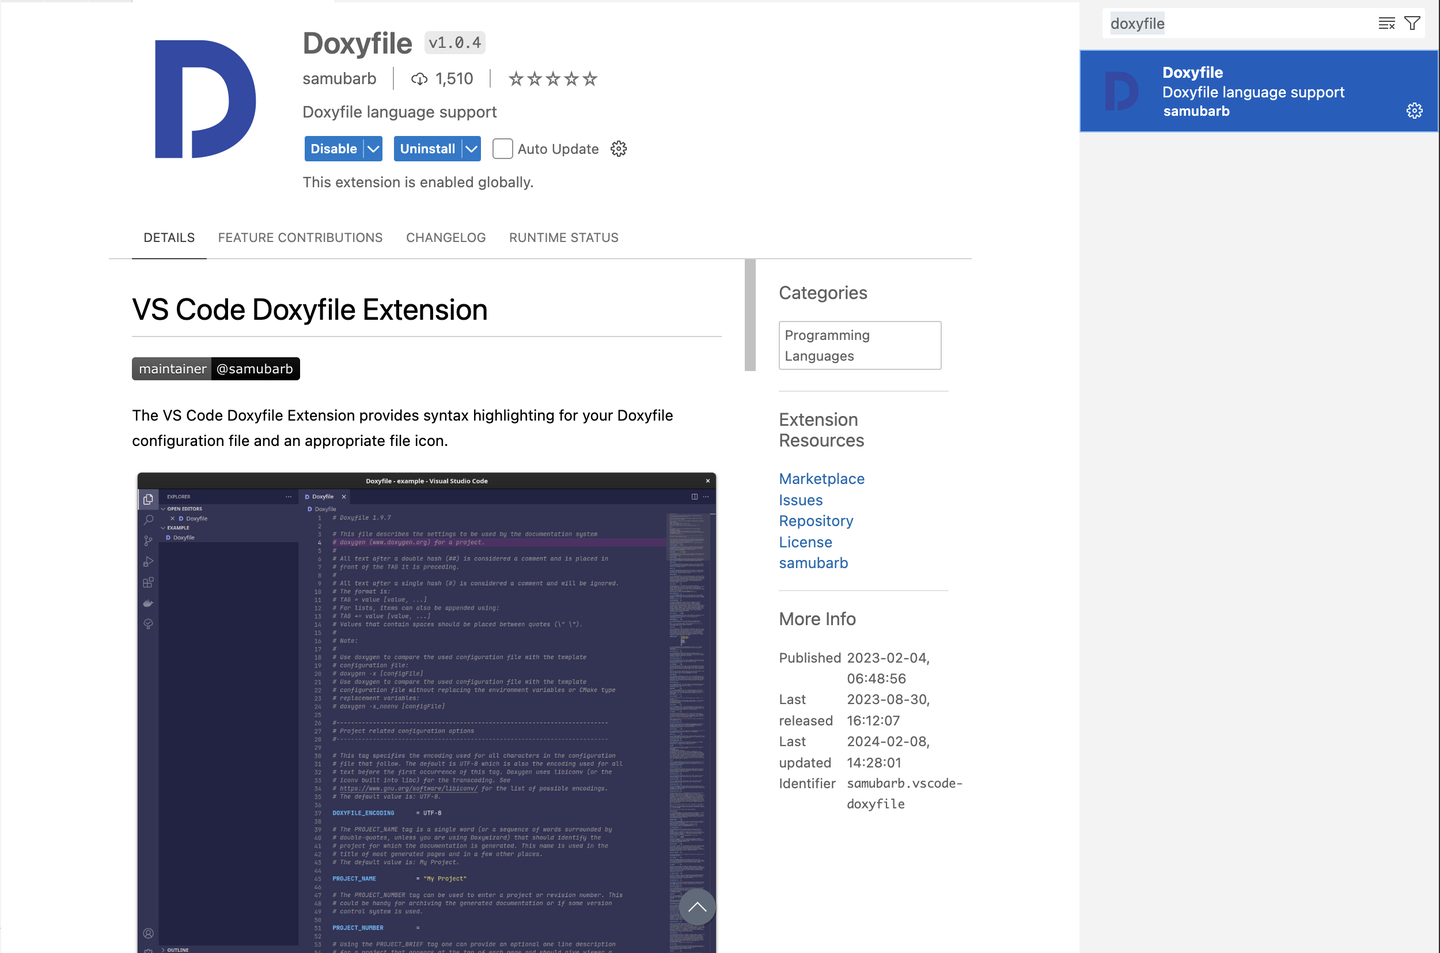Clear the extension search results icon
Screen dimensions: 1440x953
point(1386,22)
